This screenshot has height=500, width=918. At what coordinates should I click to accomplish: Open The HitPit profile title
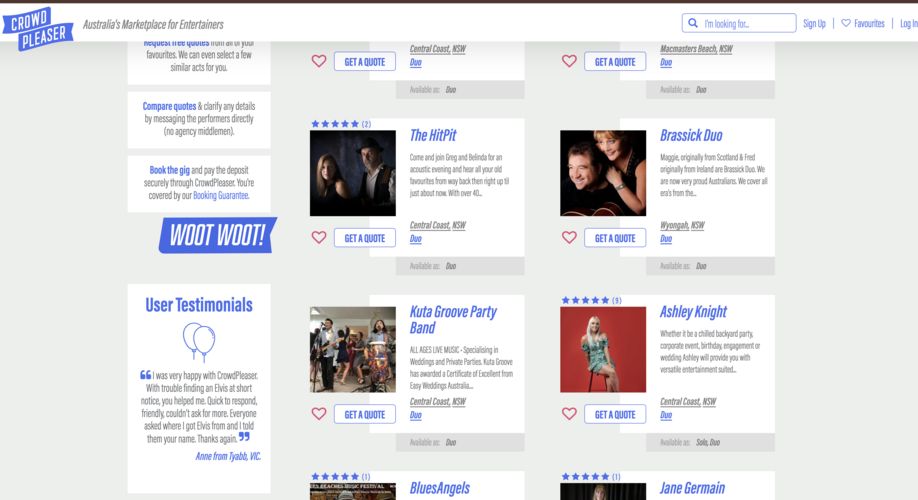[x=433, y=135]
